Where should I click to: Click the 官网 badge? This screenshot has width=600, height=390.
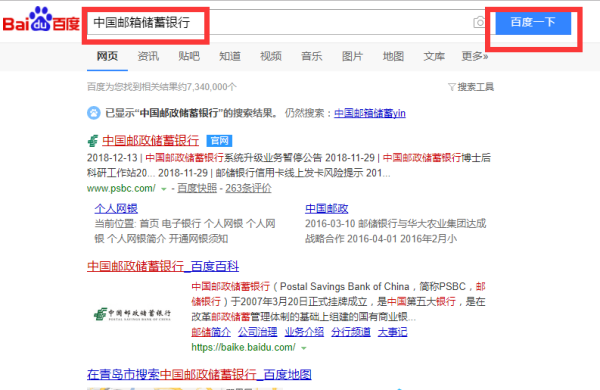(219, 141)
